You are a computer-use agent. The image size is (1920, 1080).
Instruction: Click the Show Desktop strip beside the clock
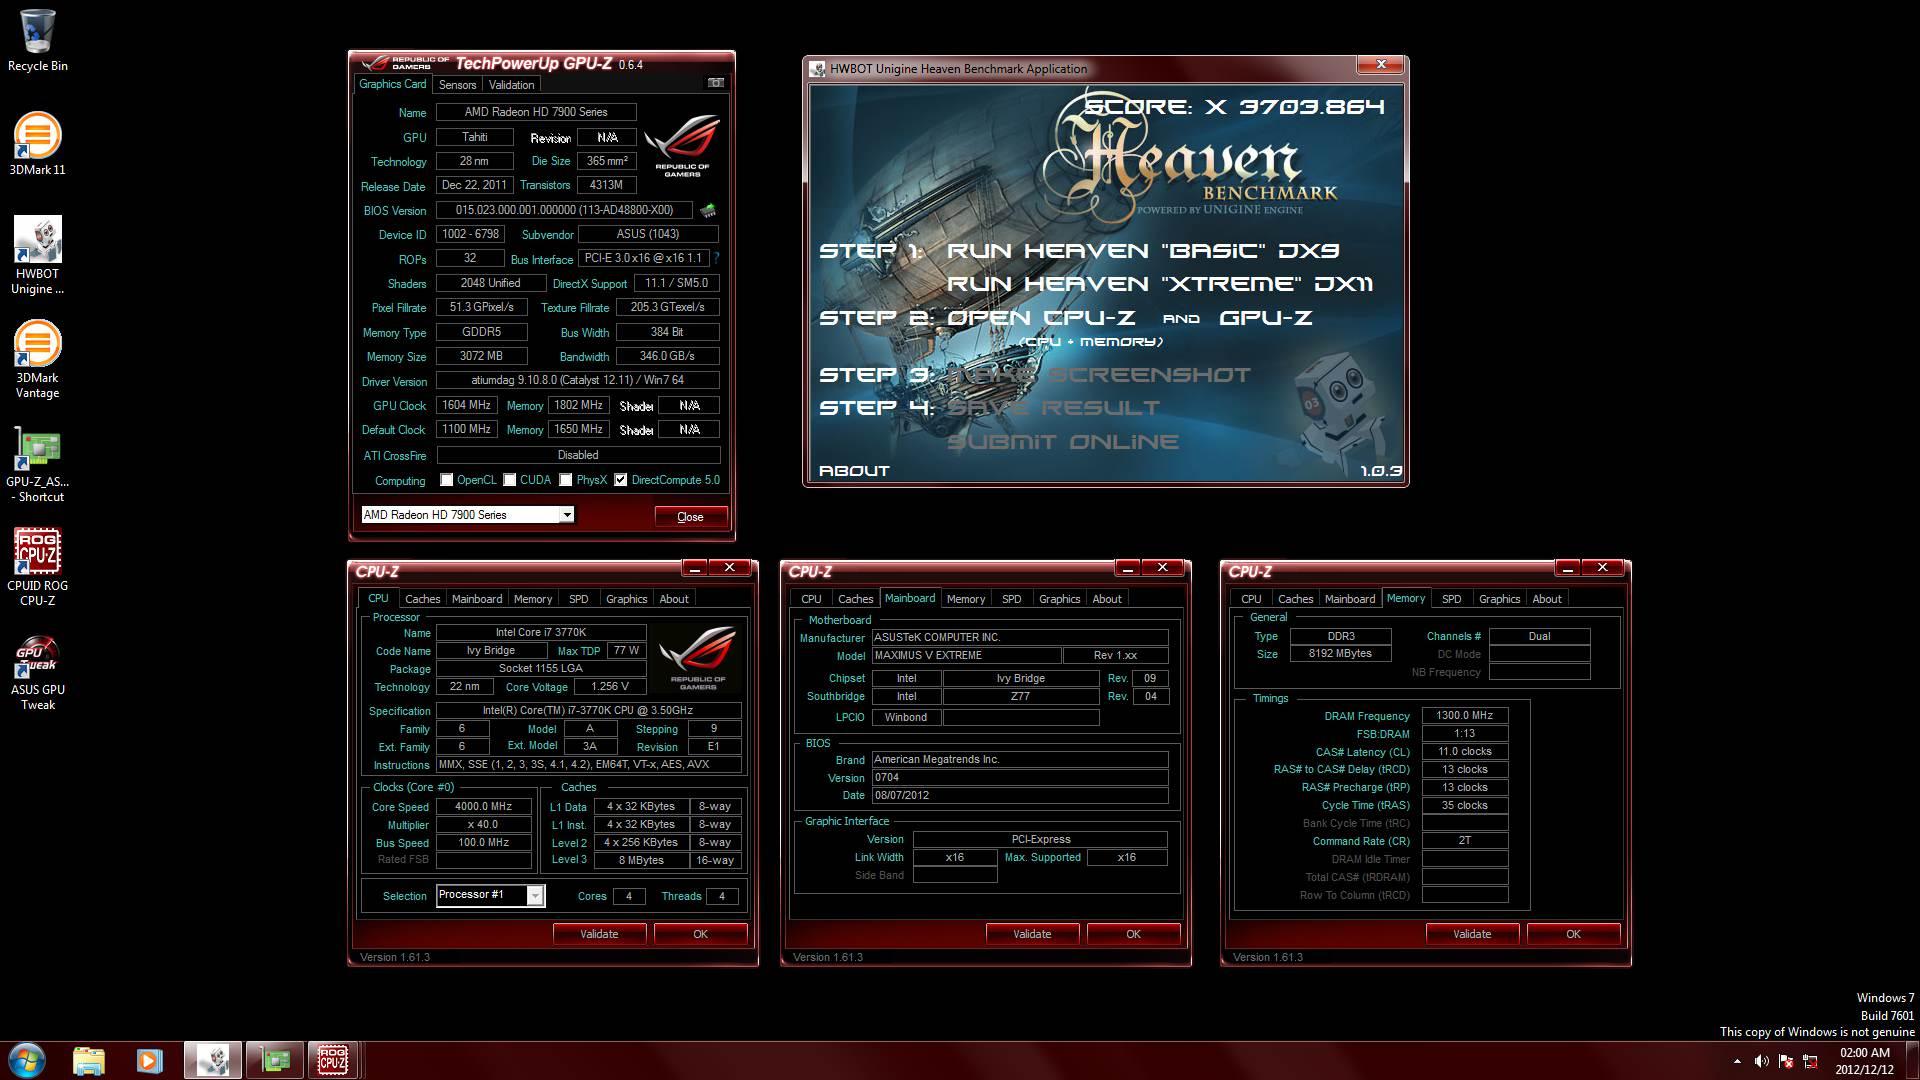coord(1912,1060)
